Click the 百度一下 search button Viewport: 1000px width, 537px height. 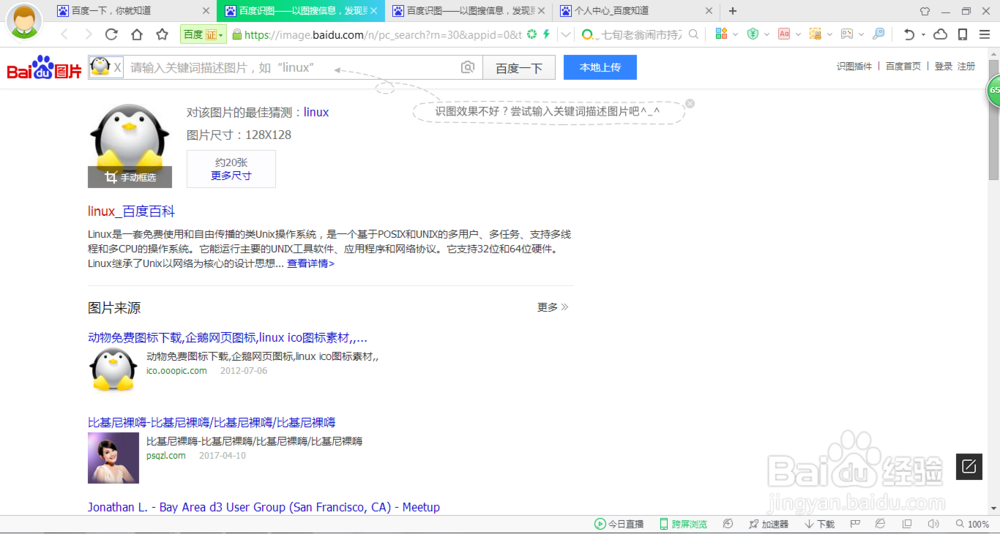(519, 68)
